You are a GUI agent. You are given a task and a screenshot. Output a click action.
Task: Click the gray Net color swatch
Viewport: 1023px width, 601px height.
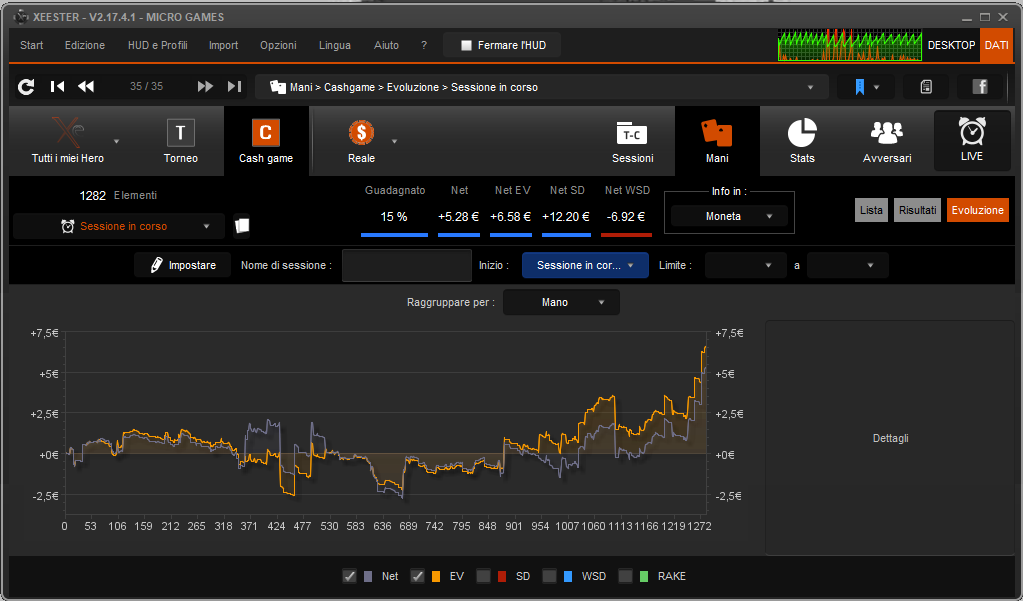(x=369, y=576)
